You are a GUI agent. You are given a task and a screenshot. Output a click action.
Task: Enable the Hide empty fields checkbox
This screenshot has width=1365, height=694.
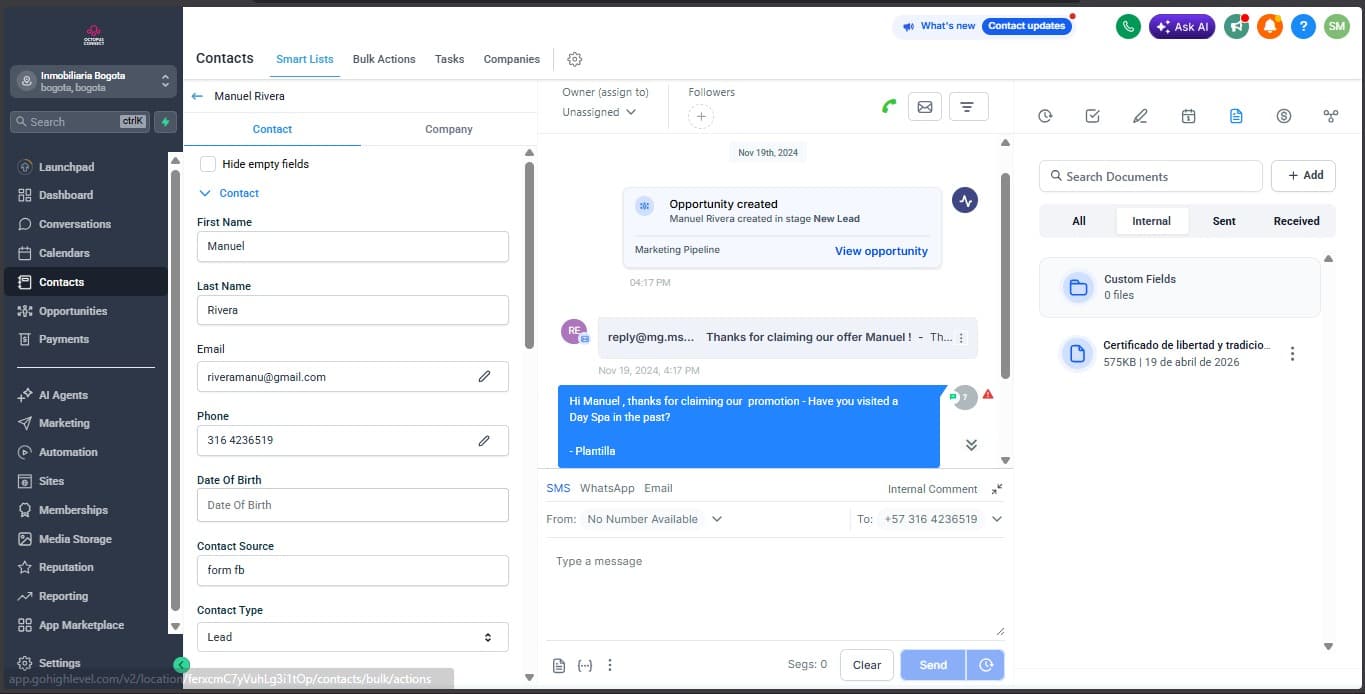[x=207, y=163]
